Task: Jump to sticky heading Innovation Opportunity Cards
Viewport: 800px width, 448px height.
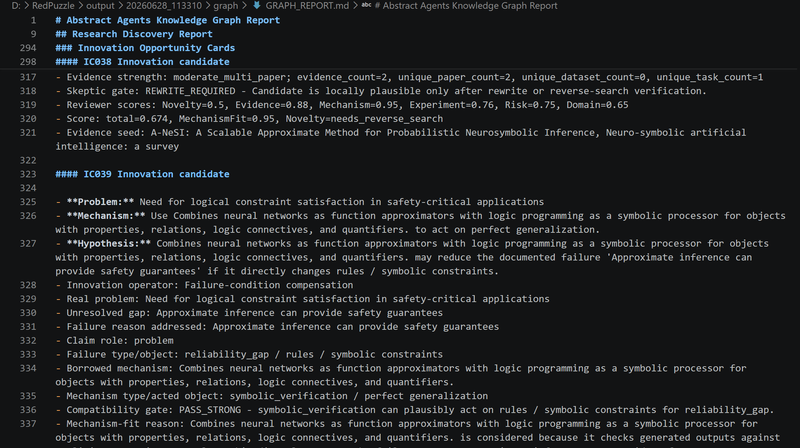Action: [145, 47]
